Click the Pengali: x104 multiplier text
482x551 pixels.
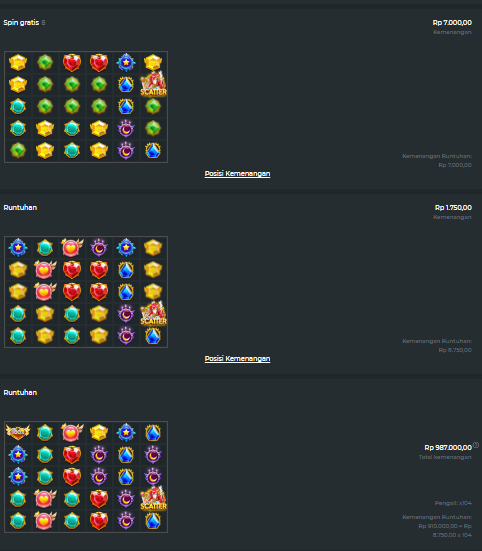pyautogui.click(x=453, y=503)
